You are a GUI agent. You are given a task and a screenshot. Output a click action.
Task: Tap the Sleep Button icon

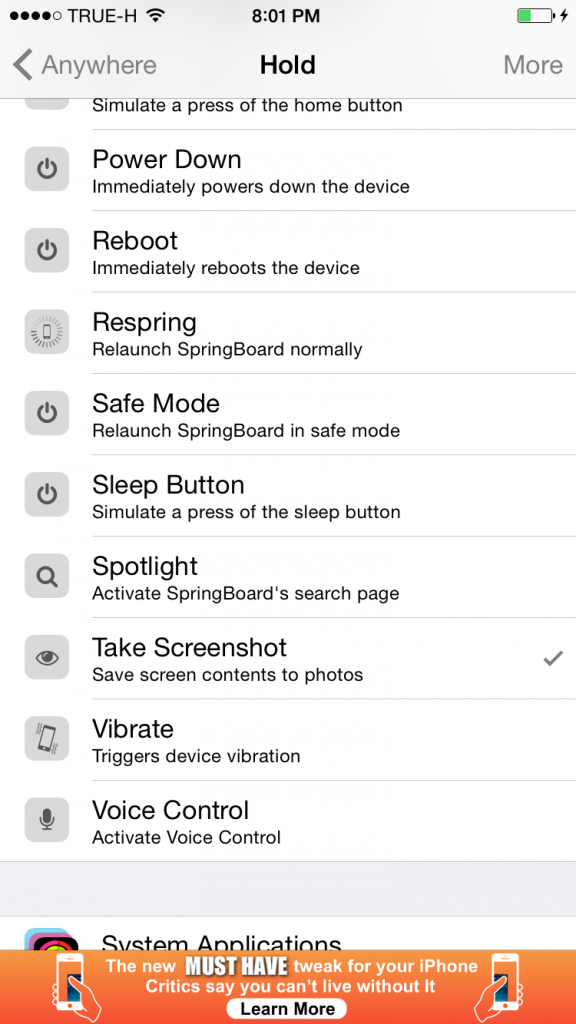pos(46,494)
